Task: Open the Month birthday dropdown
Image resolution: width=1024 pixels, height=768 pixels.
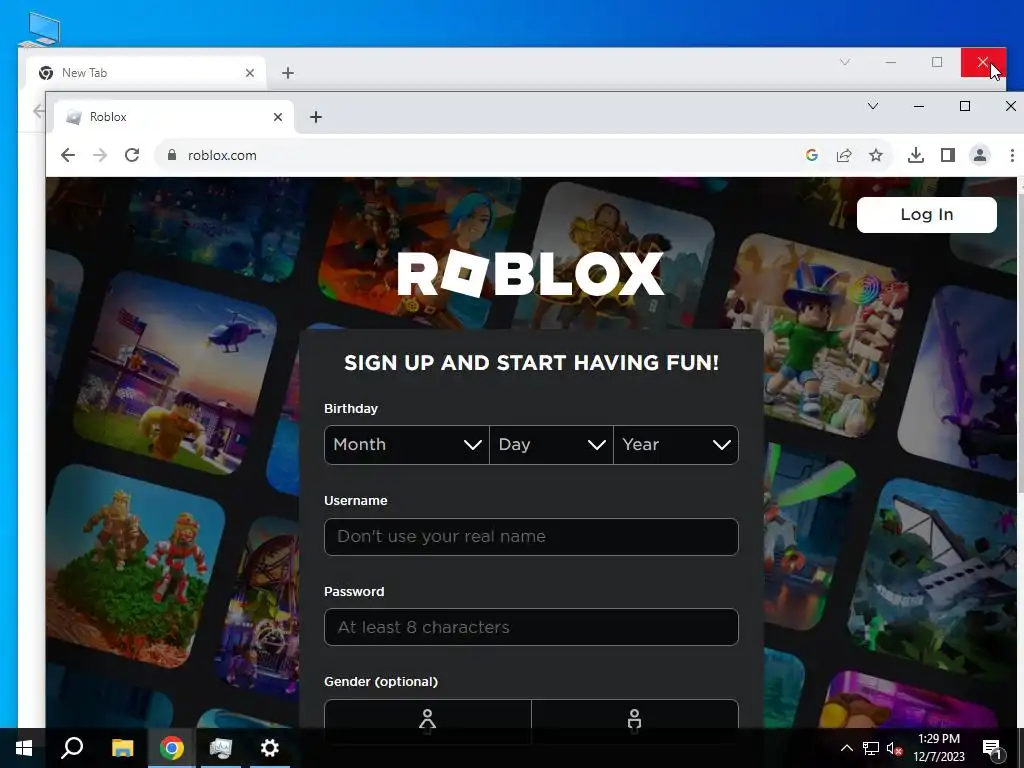Action: click(407, 445)
